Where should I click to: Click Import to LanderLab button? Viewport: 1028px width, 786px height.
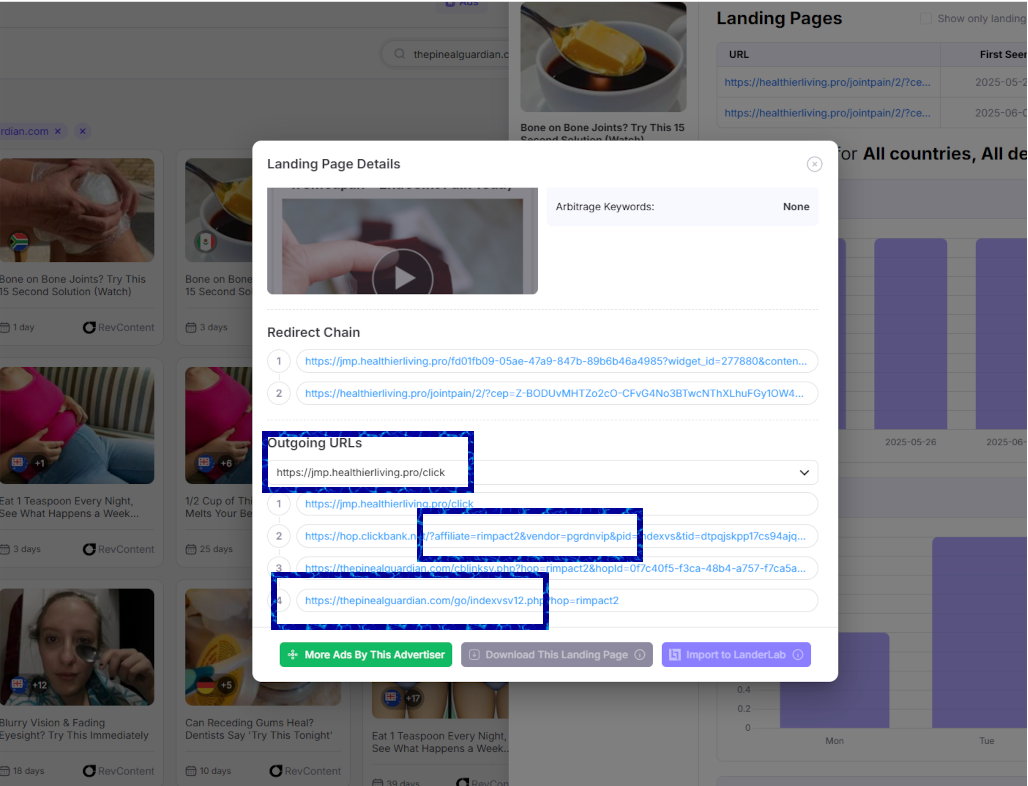point(736,655)
